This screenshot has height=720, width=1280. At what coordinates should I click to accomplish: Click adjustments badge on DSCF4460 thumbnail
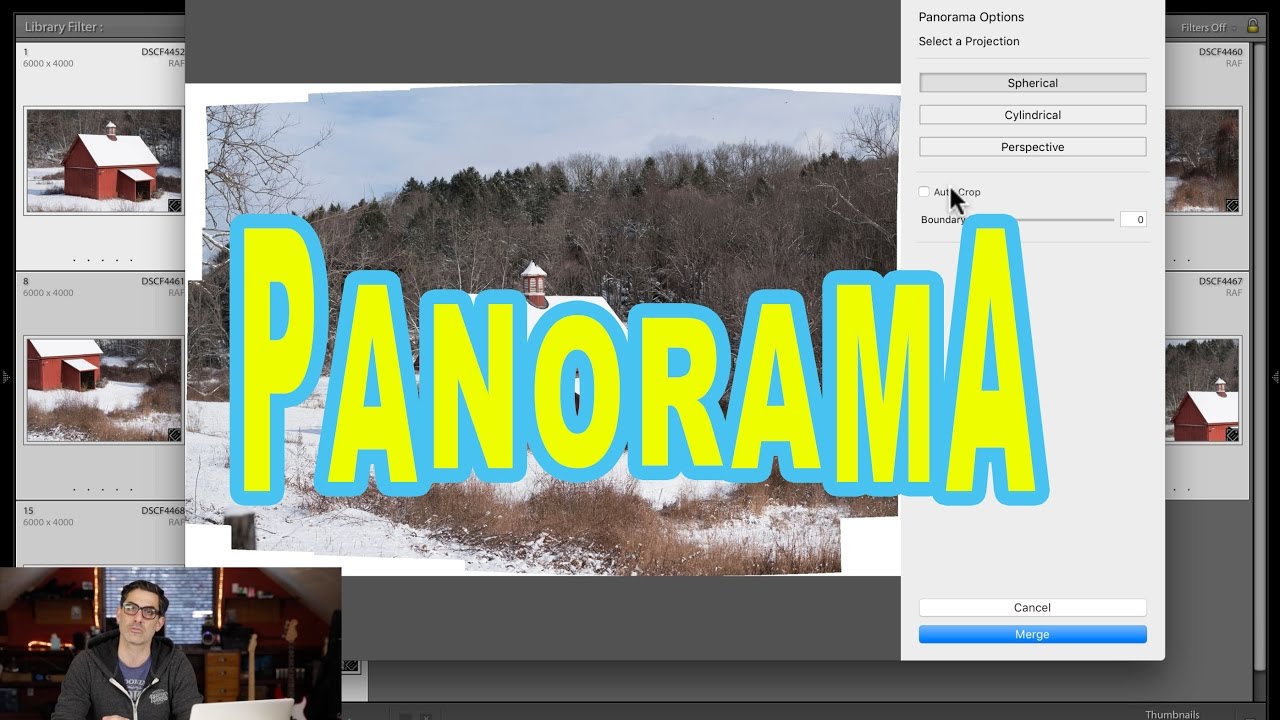1232,205
